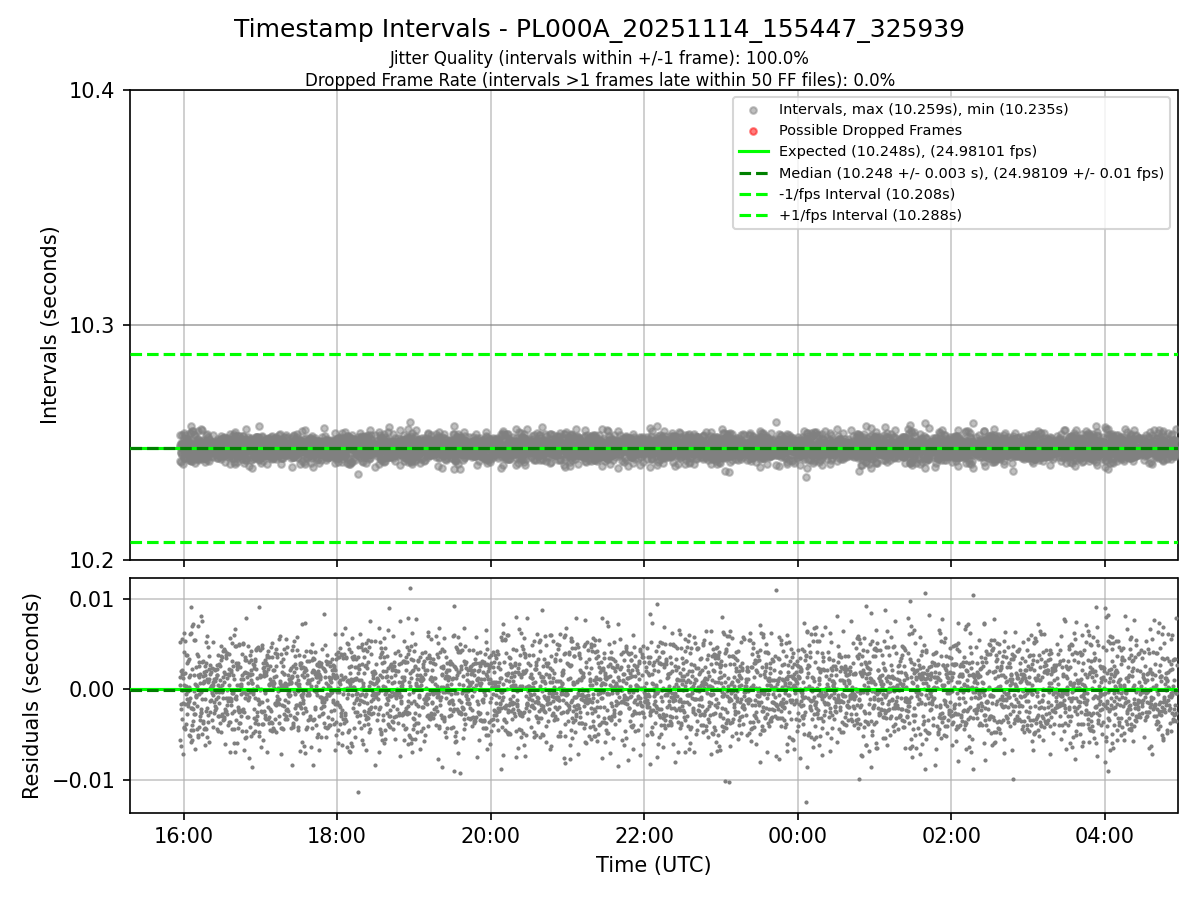Click legend entry '-1/fps Interval (10.208s)'
The width and height of the screenshot is (1200, 900).
click(x=867, y=194)
